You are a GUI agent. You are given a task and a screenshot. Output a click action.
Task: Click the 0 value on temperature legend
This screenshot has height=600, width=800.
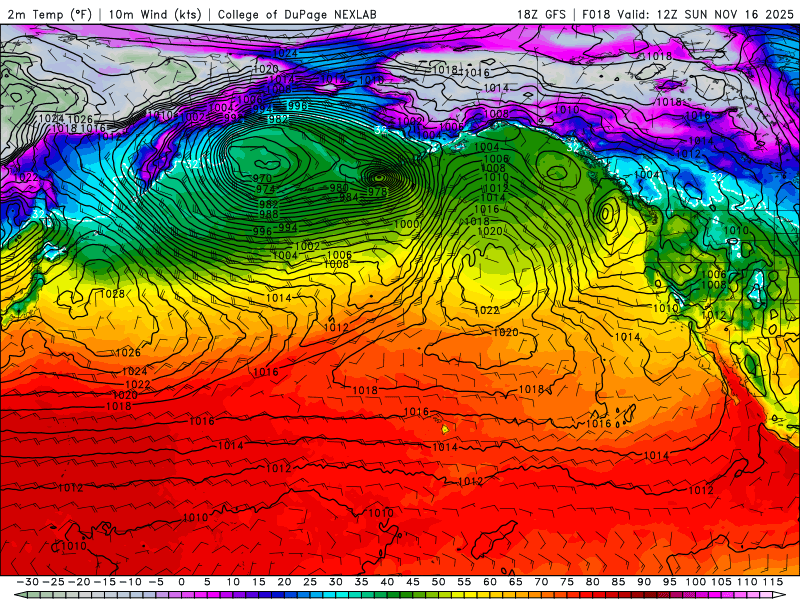(182, 582)
